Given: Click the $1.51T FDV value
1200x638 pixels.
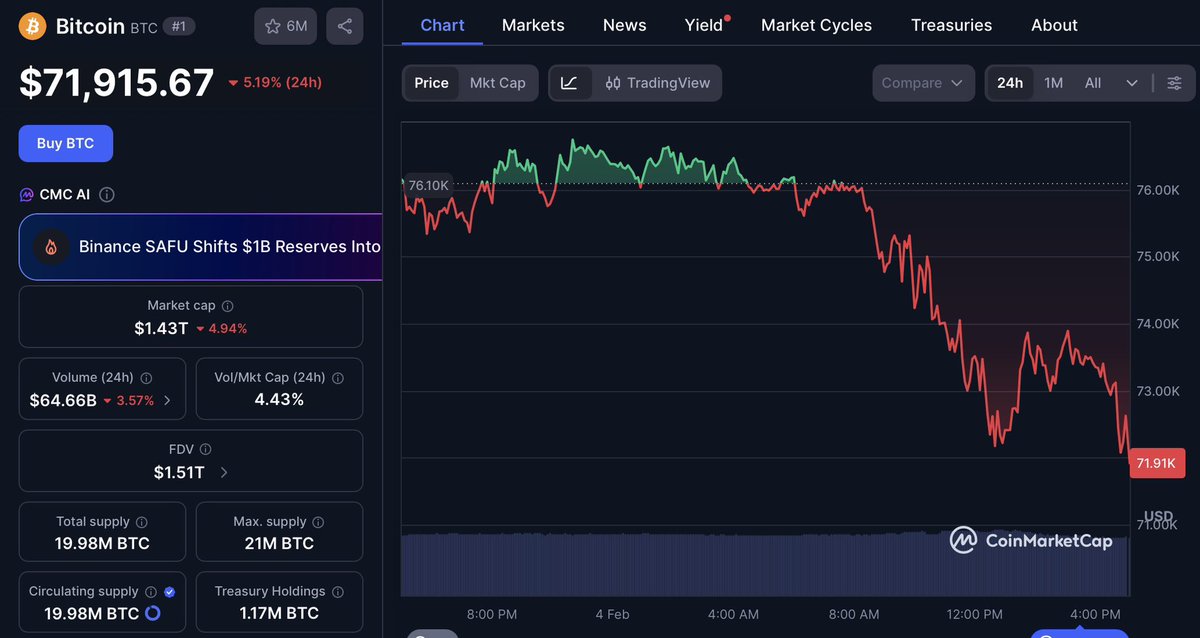Looking at the screenshot, I should 179,472.
